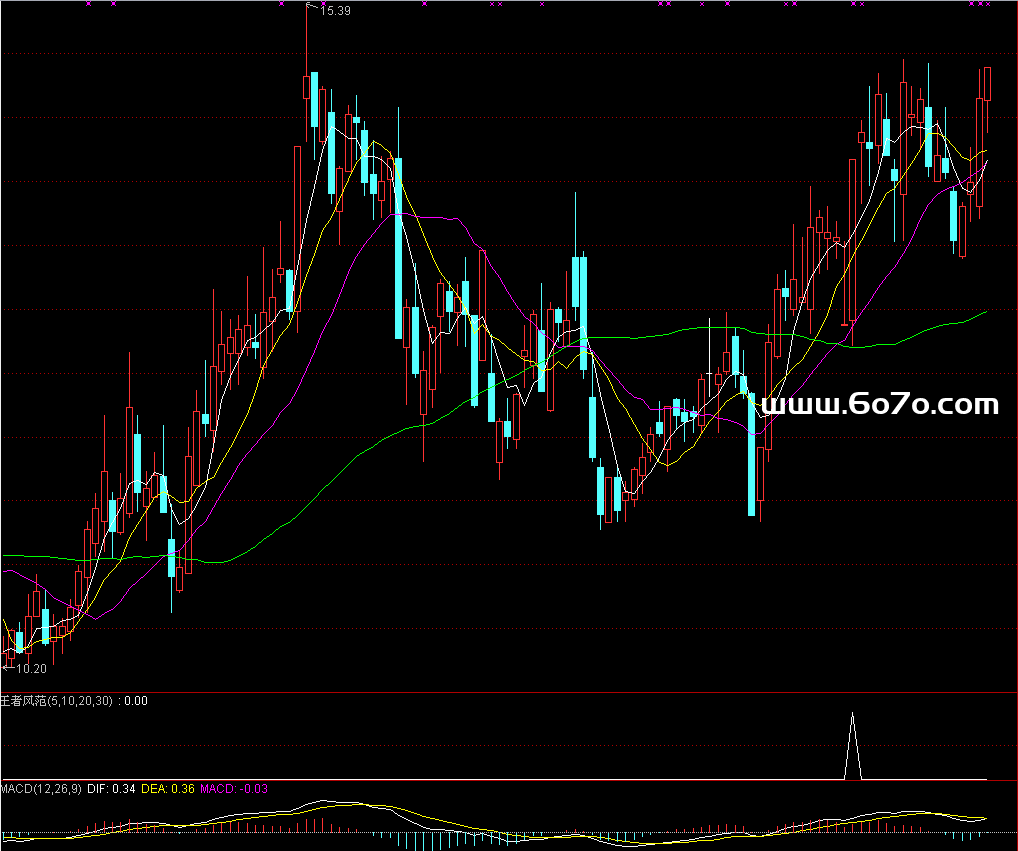Click the leftmost magenta x marker at top

(88, 4)
